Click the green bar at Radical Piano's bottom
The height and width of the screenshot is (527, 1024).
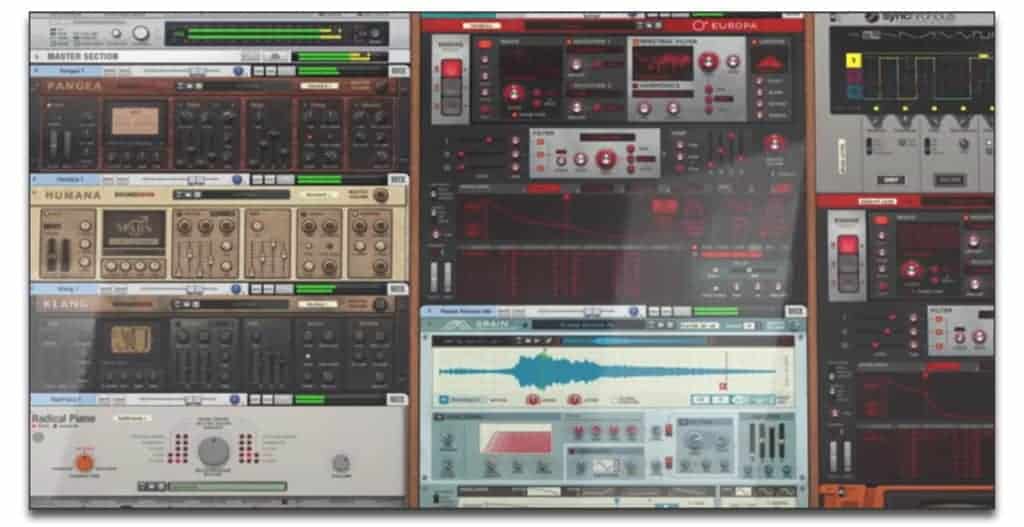[x=227, y=486]
